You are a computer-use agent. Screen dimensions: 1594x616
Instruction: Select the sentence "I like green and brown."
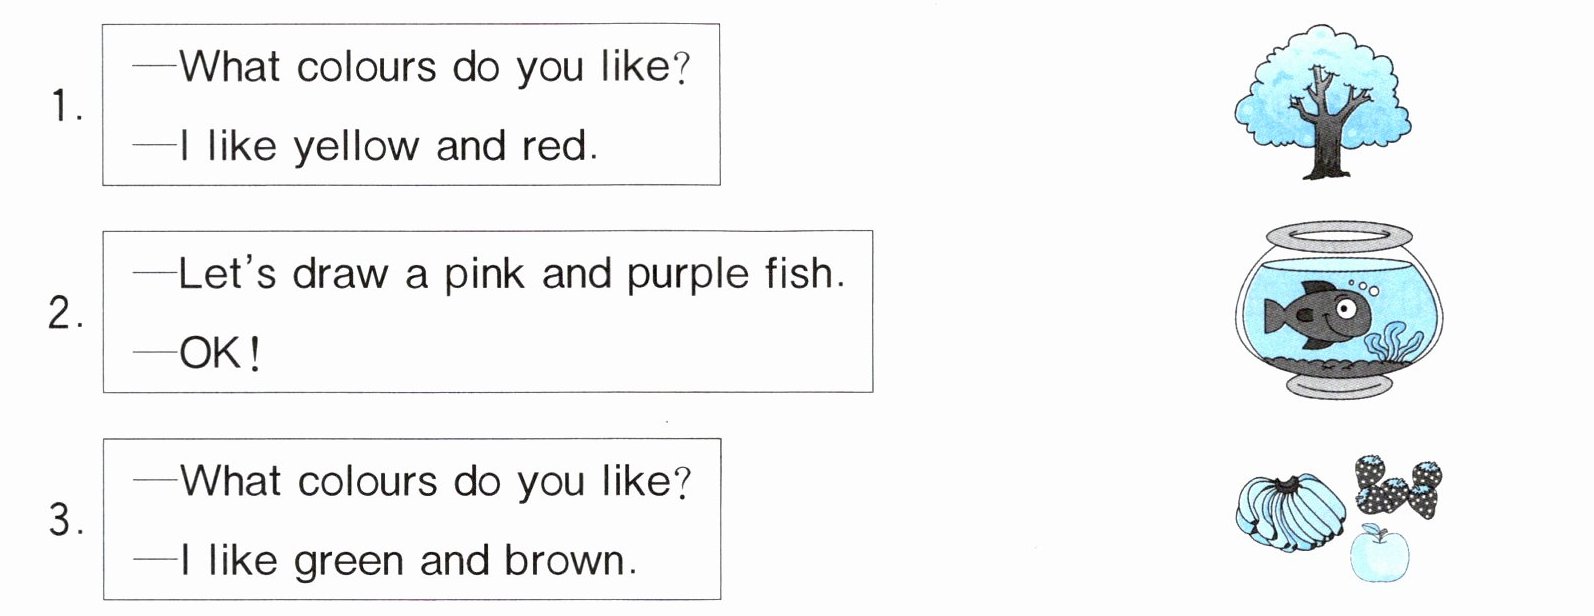407,561
